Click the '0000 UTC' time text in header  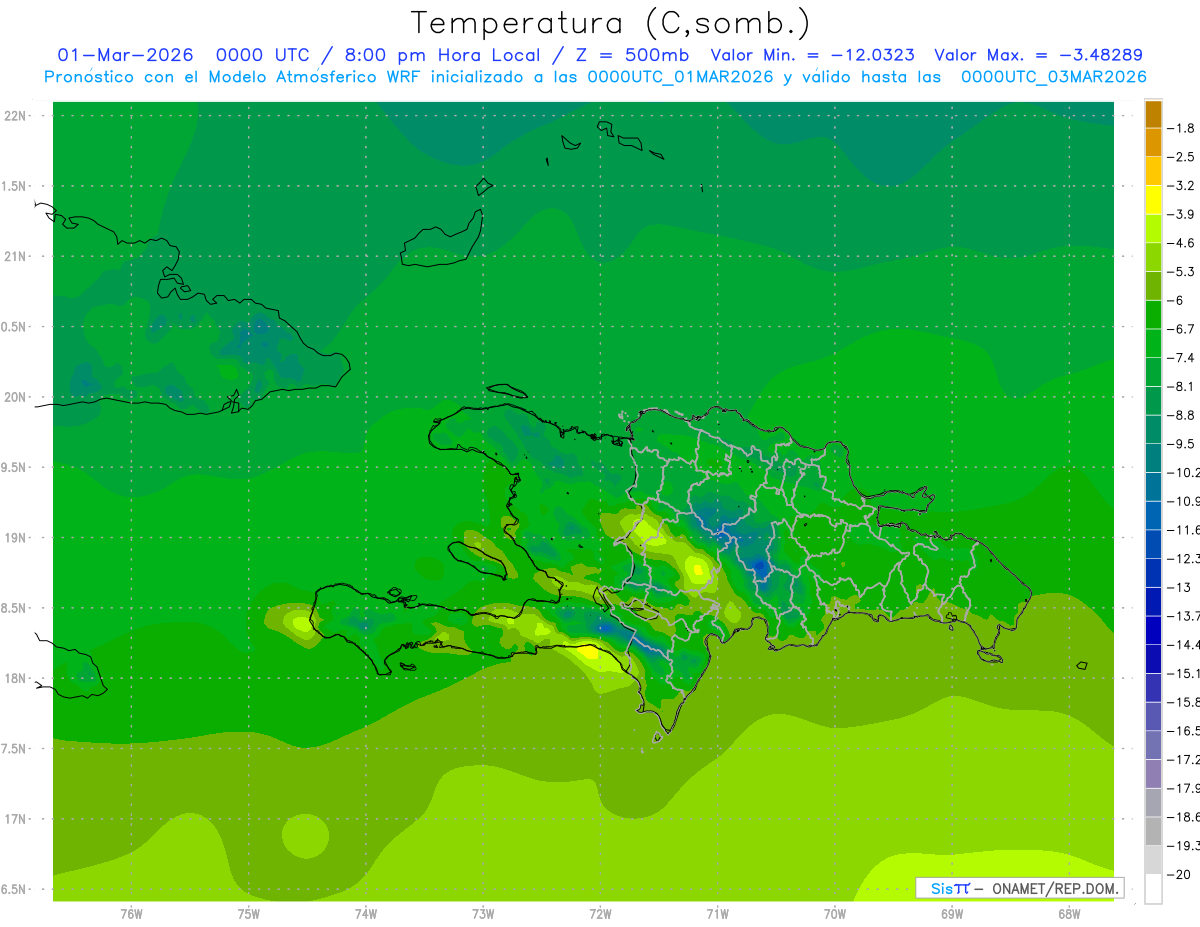point(264,55)
